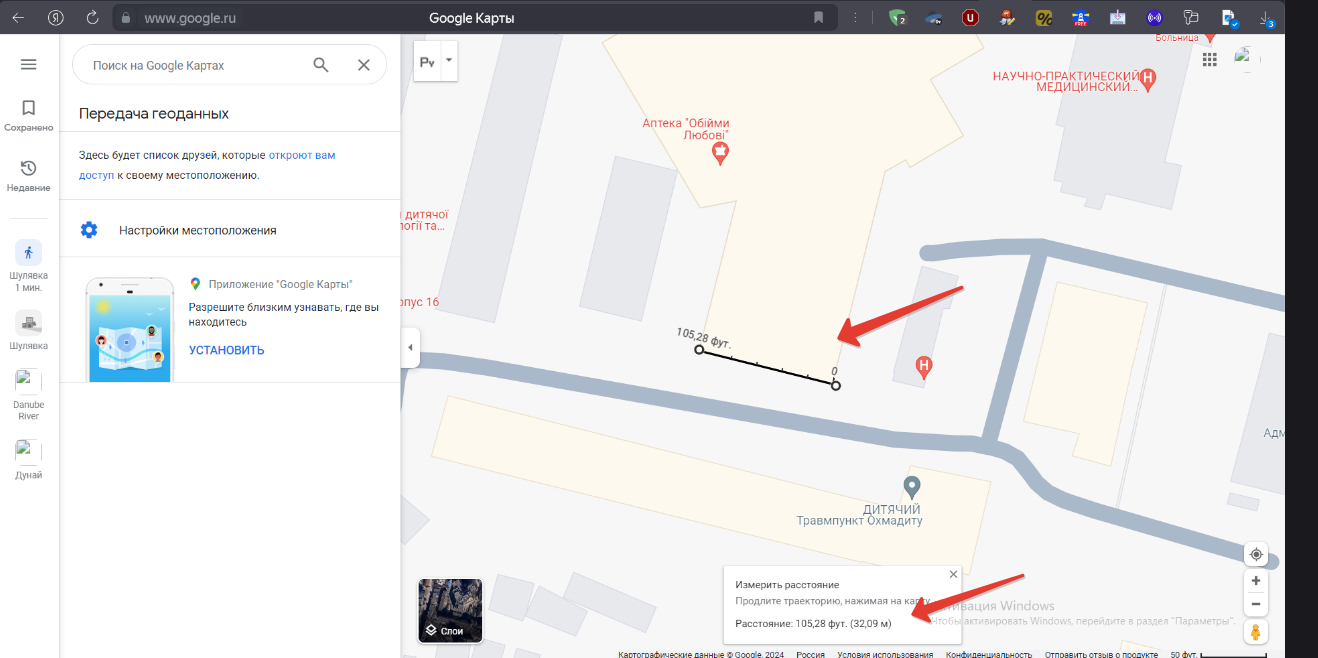This screenshot has width=1318, height=658.
Task: Select the ДИТЯЧИЙ Травмпункт Охмадиту pin
Action: tap(911, 487)
